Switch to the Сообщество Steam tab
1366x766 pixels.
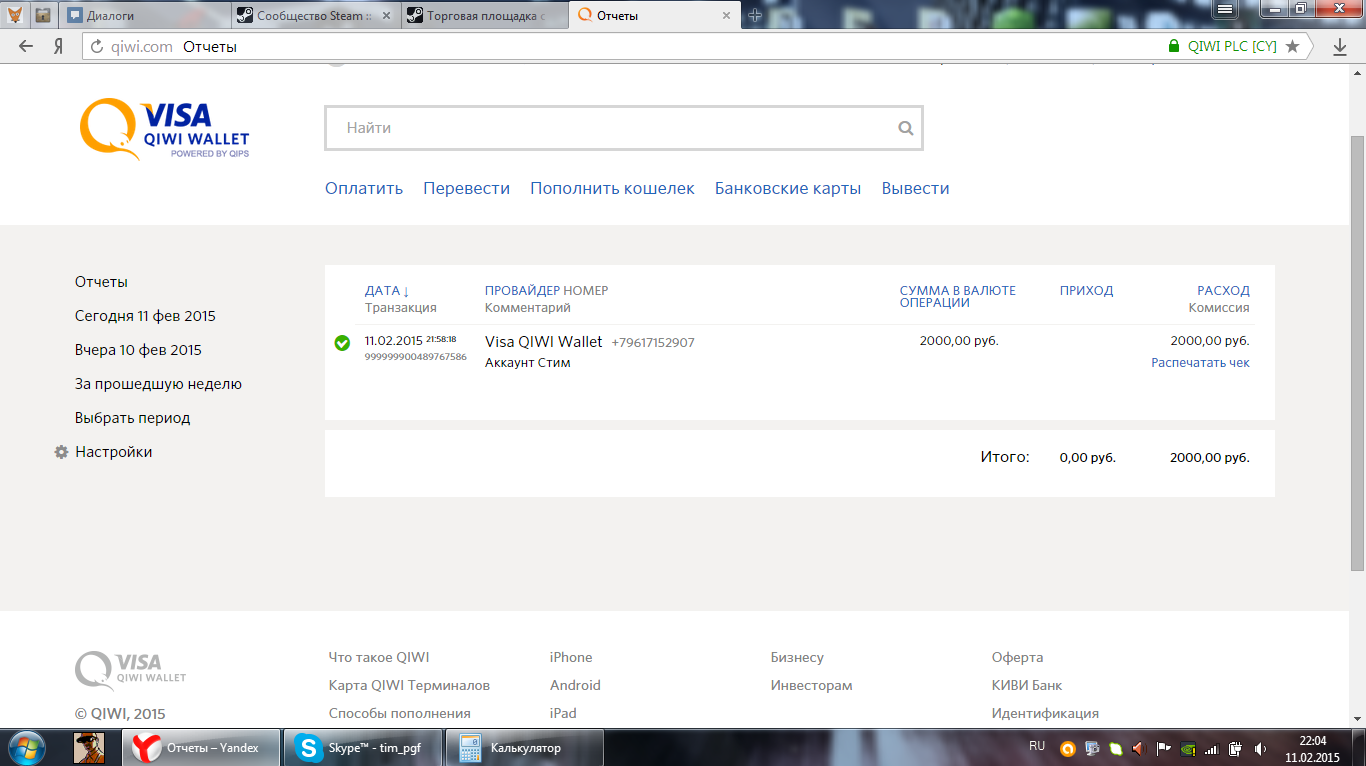[316, 16]
